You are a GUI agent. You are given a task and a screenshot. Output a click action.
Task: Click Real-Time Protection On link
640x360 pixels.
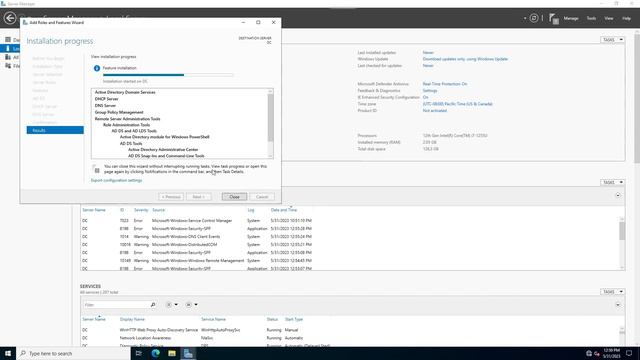pyautogui.click(x=445, y=84)
